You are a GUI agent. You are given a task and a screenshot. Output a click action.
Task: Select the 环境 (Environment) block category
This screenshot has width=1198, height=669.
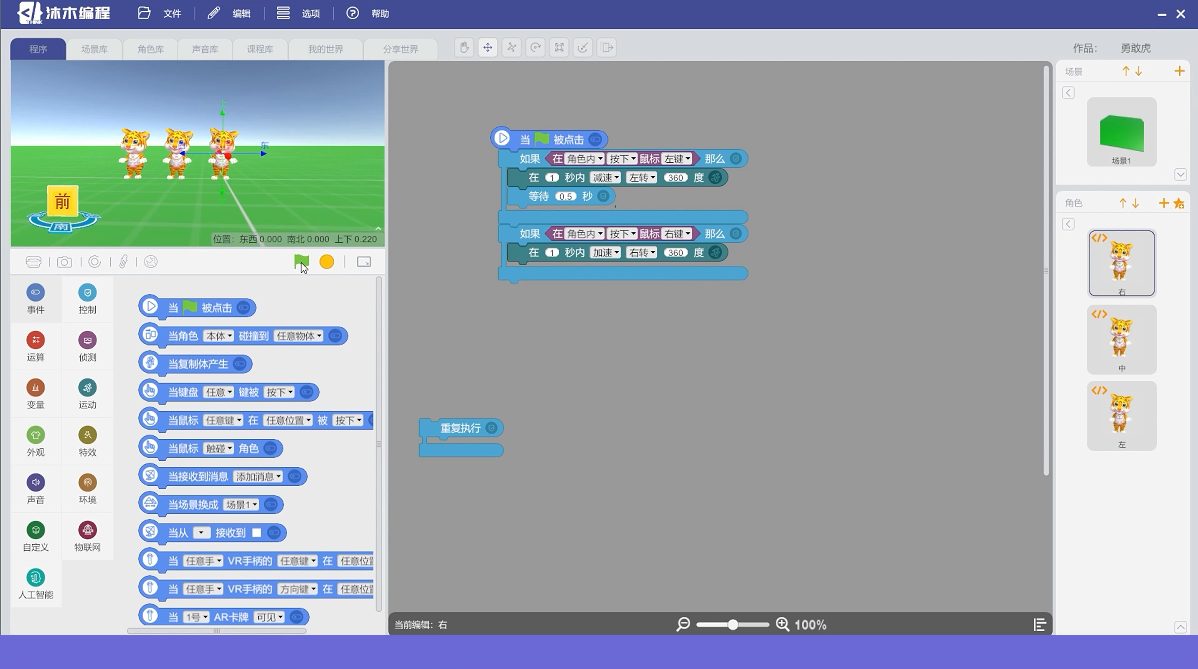(87, 488)
